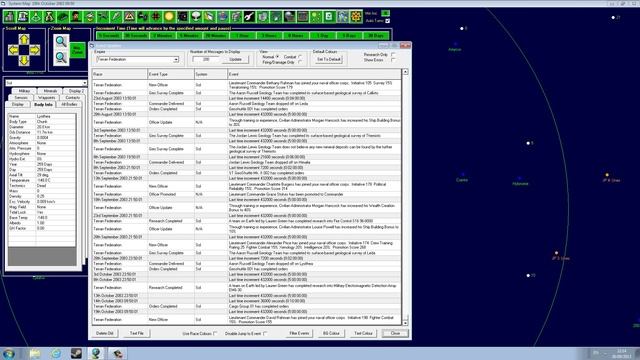Toggle Use Race Colours checkbox
This screenshot has height=360, width=640.
(215, 333)
